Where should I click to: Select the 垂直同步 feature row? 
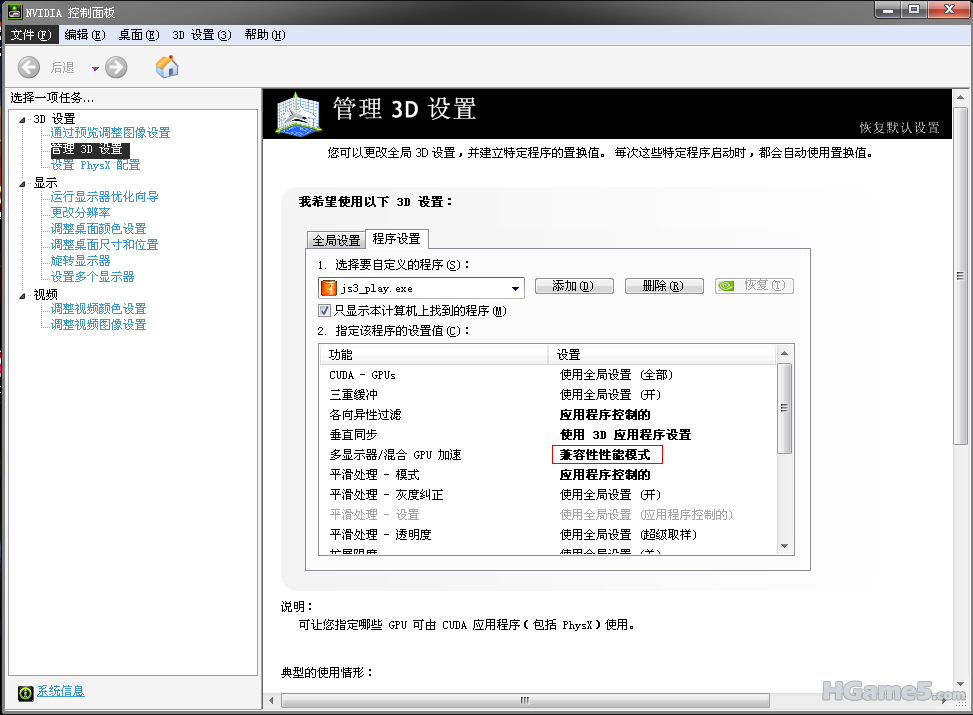coord(547,434)
